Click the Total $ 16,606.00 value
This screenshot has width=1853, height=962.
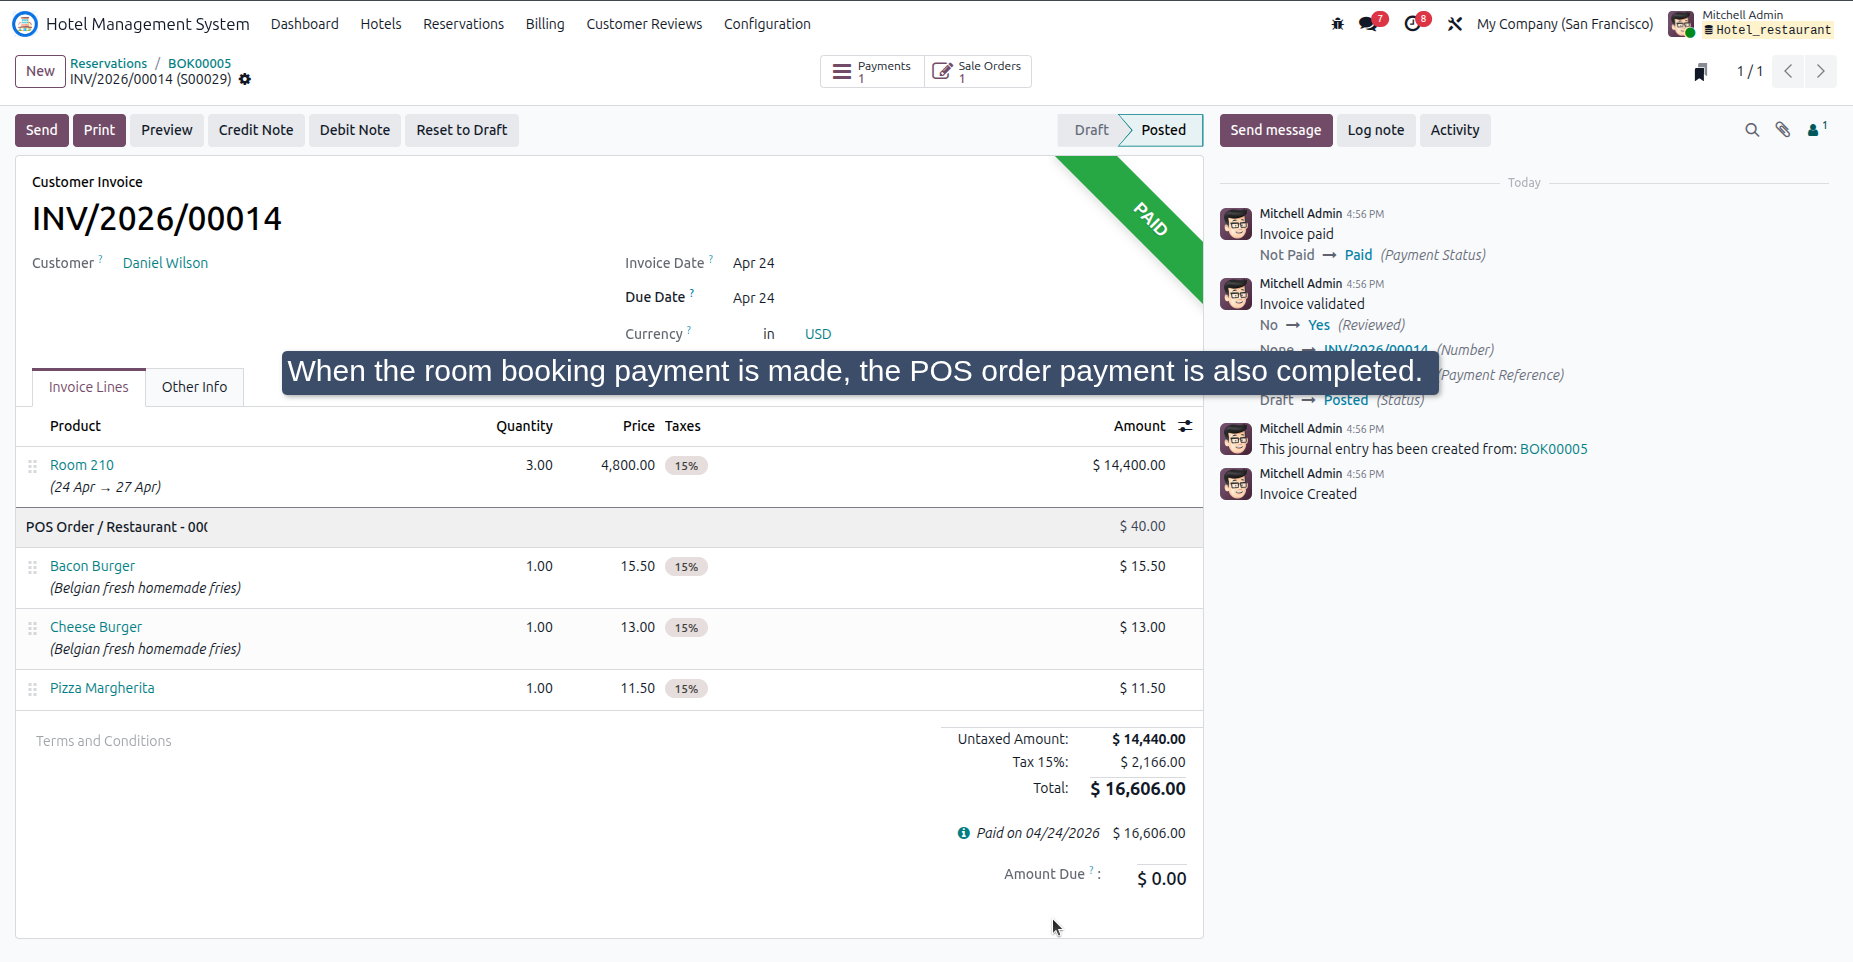click(x=1138, y=789)
